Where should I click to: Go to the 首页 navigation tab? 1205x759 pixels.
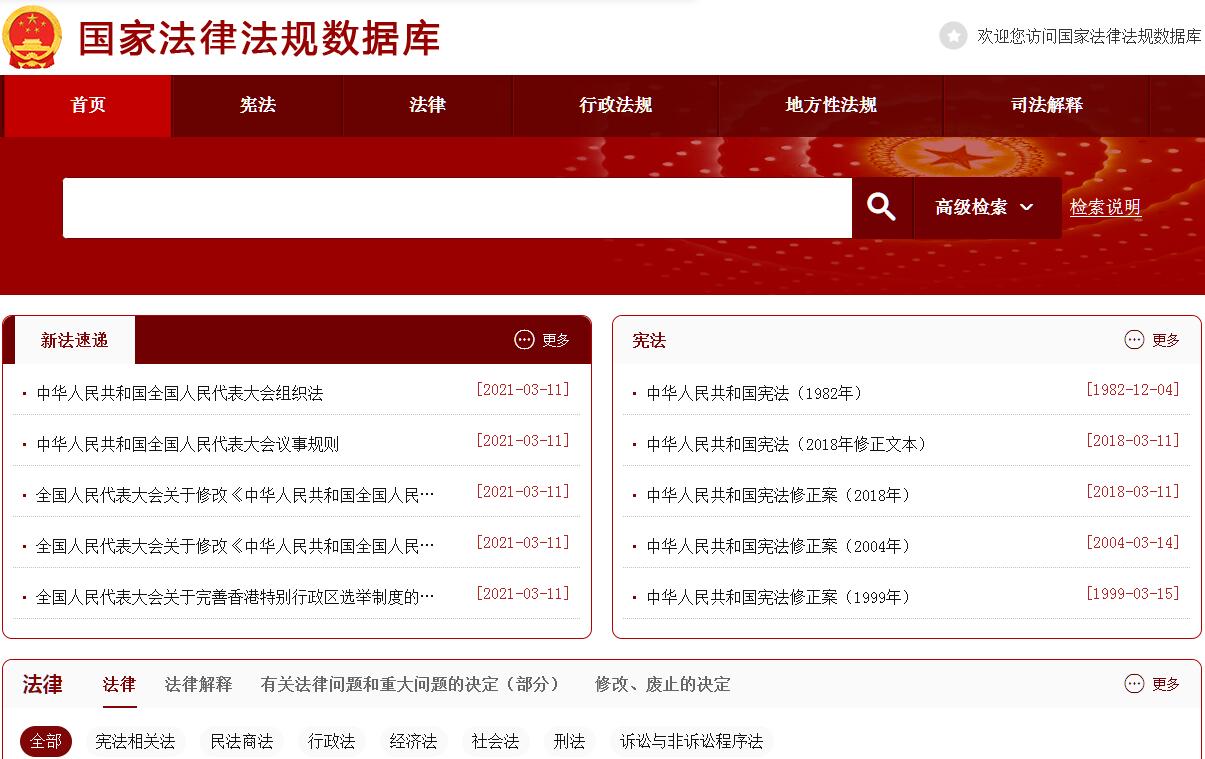(x=88, y=105)
